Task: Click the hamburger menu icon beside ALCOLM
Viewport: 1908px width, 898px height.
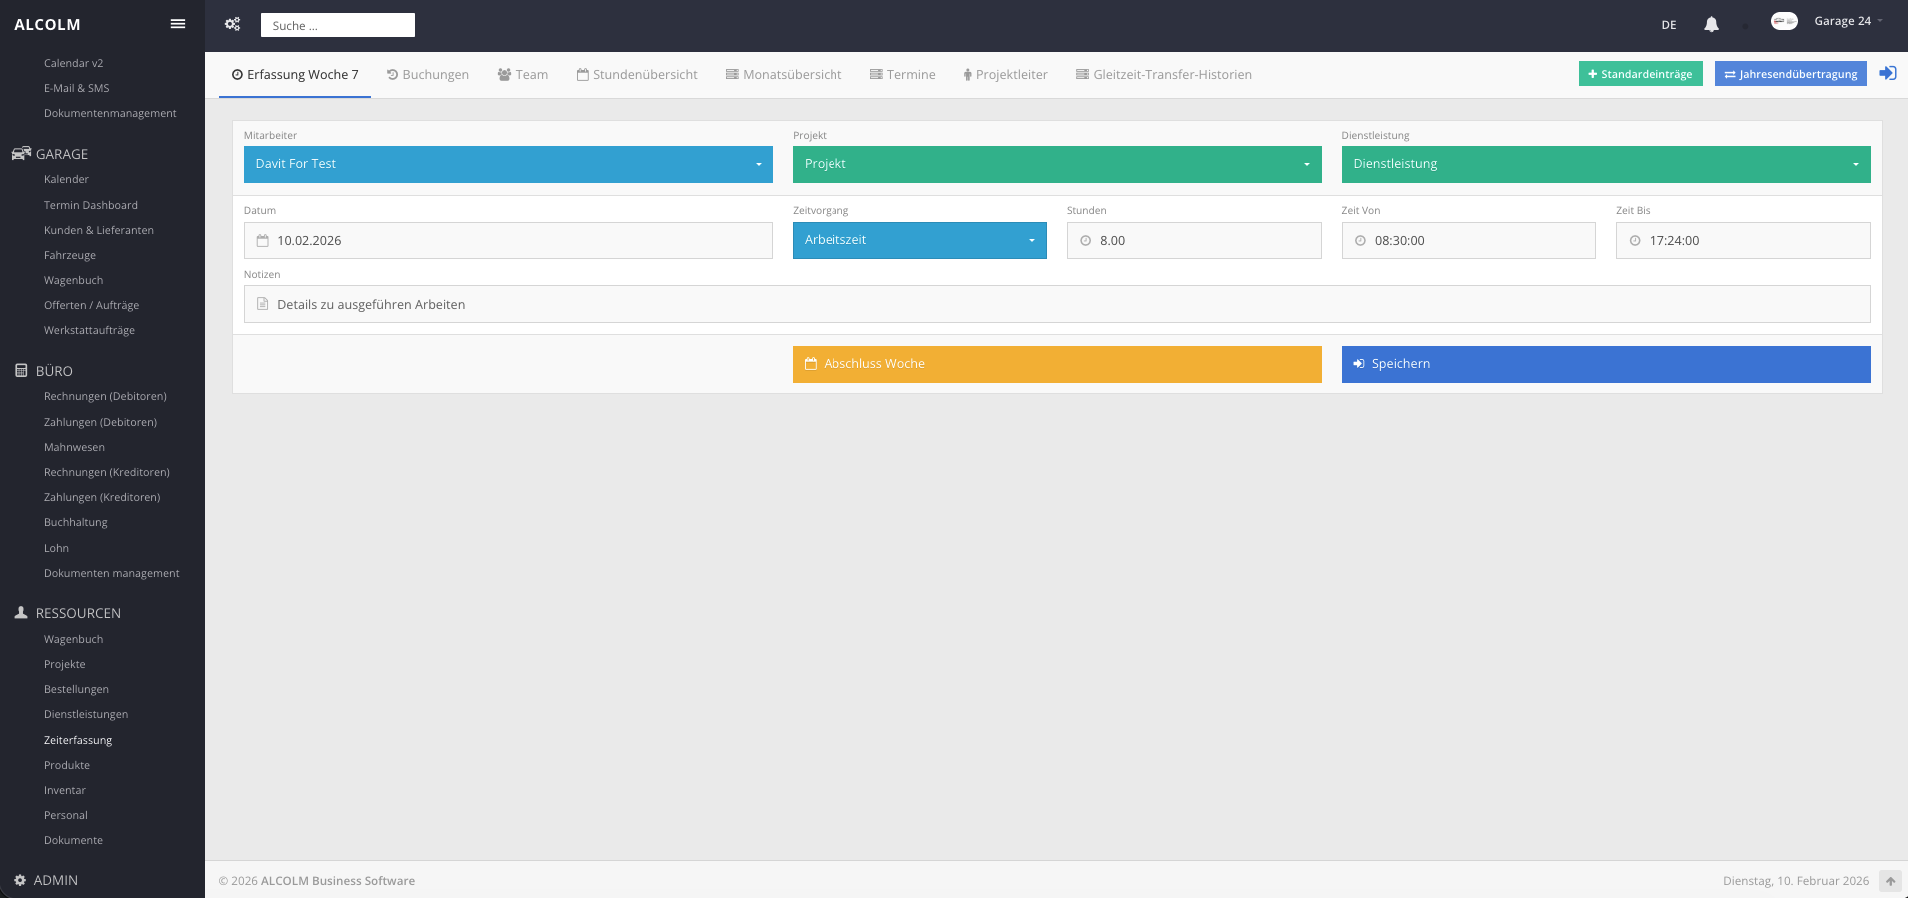Action: pos(178,24)
